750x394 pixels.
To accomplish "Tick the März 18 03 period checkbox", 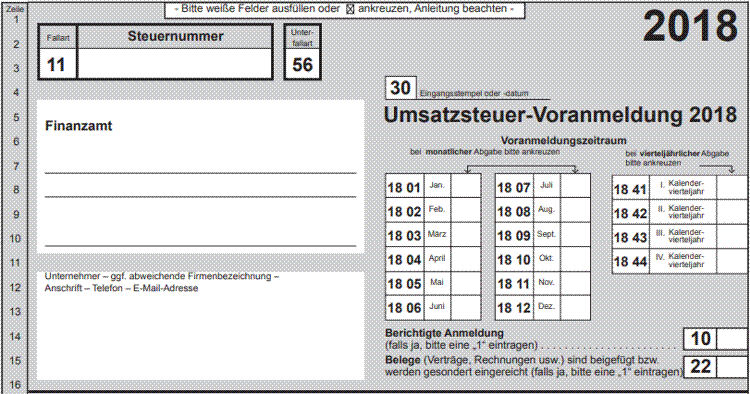I will 466,235.
